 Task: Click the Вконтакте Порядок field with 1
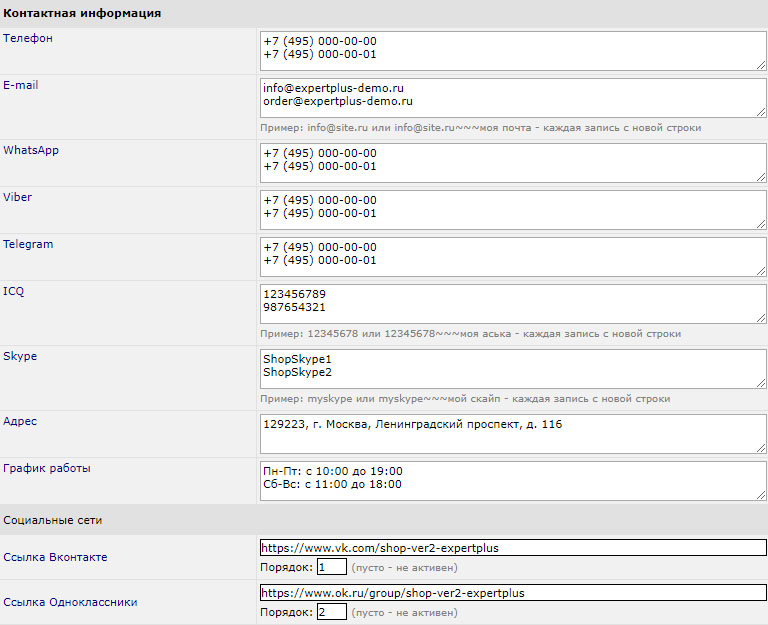tap(332, 567)
